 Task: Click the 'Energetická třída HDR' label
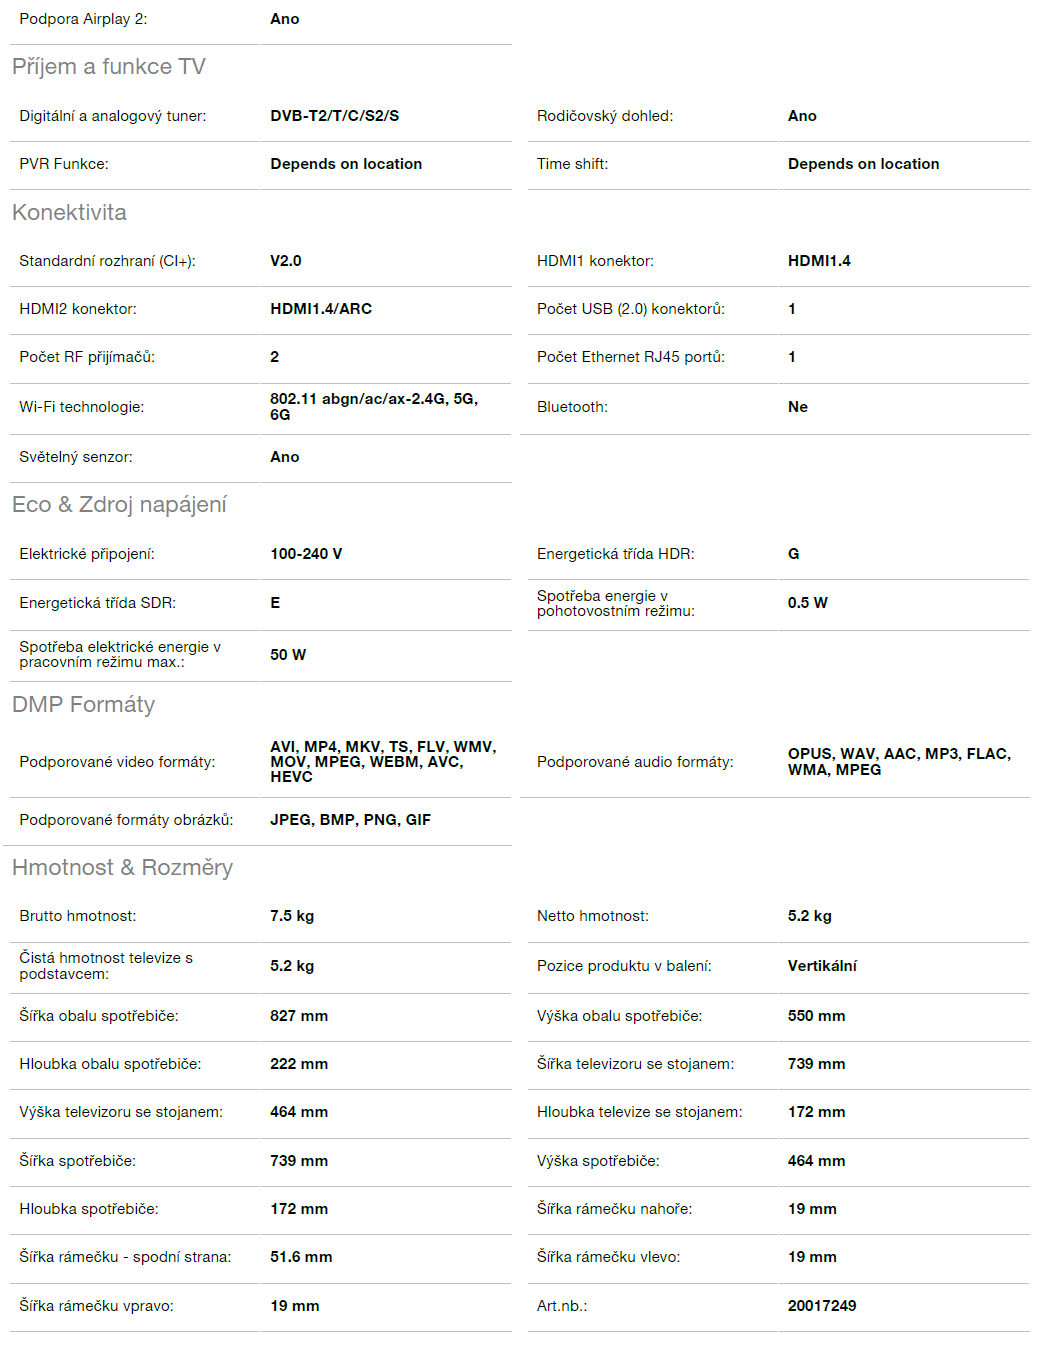pos(615,554)
